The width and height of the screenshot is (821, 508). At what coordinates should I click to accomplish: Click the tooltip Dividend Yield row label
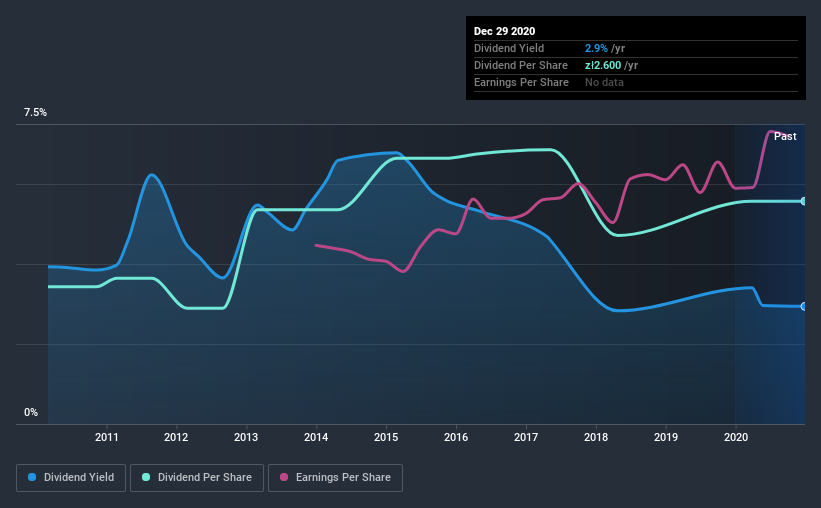(x=509, y=48)
